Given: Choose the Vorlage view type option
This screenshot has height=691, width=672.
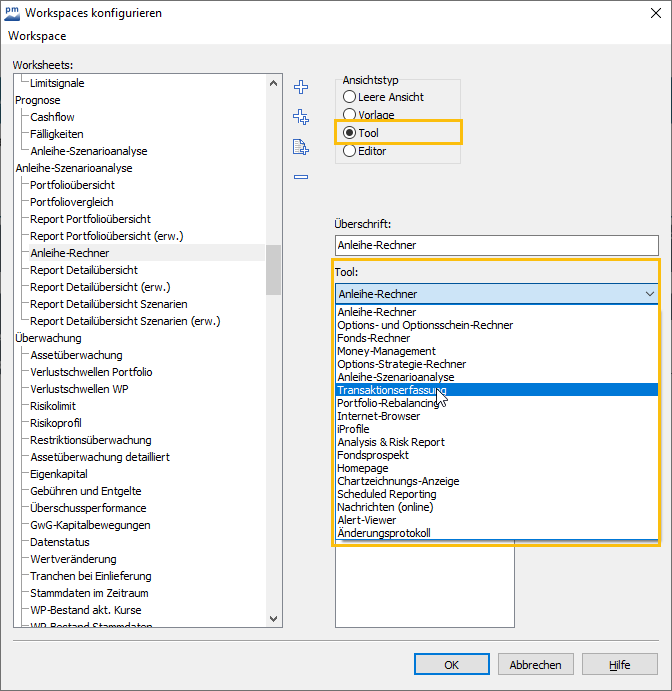Looking at the screenshot, I should 349,115.
